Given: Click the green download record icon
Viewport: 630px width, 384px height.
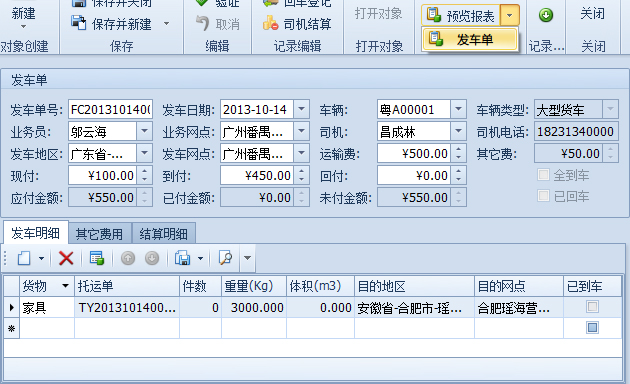Looking at the screenshot, I should tap(546, 15).
